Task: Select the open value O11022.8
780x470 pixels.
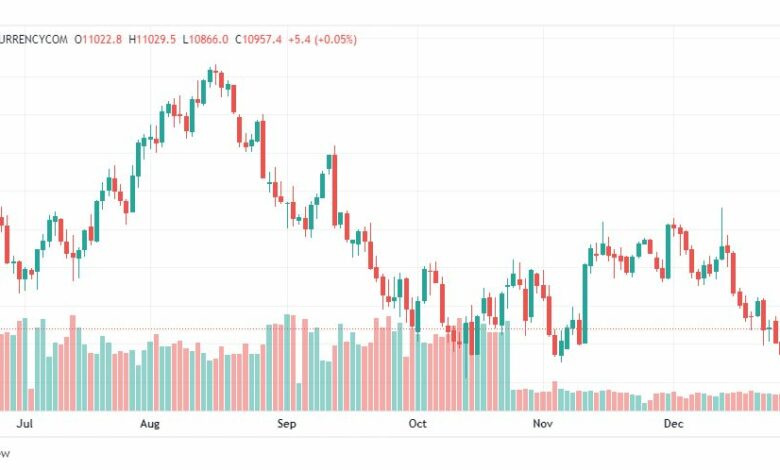Action: click(98, 39)
